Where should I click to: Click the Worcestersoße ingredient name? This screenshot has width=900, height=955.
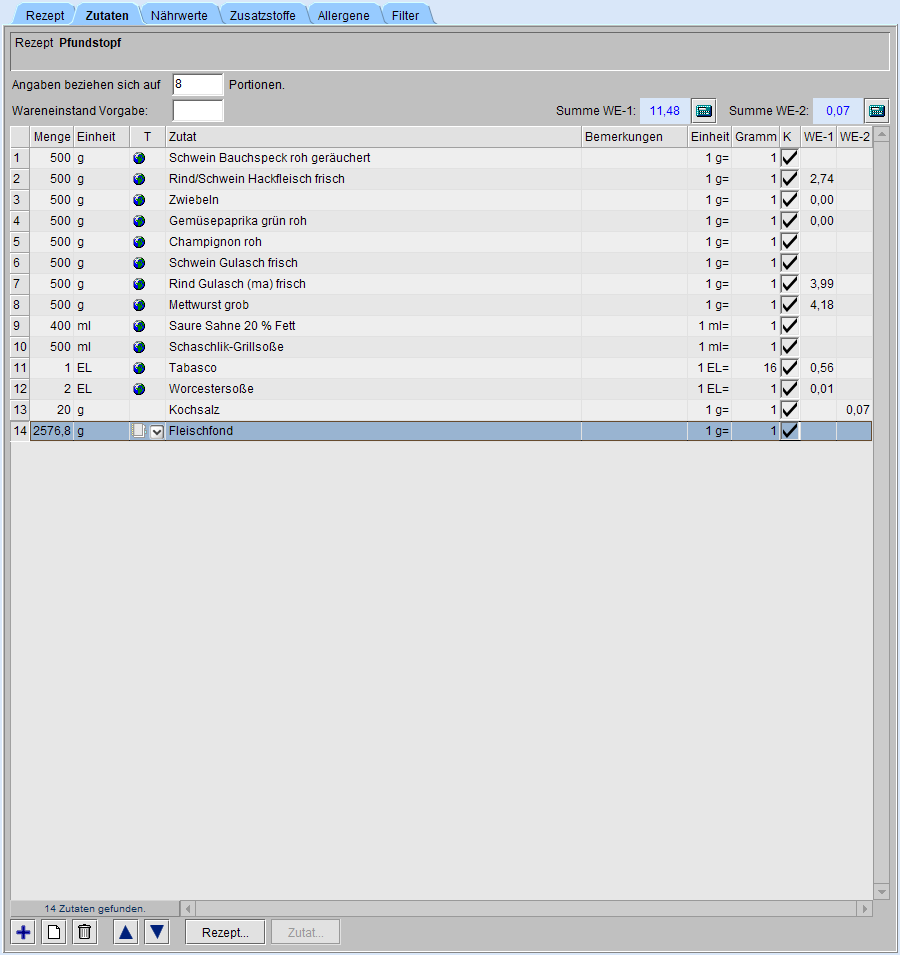(x=211, y=389)
